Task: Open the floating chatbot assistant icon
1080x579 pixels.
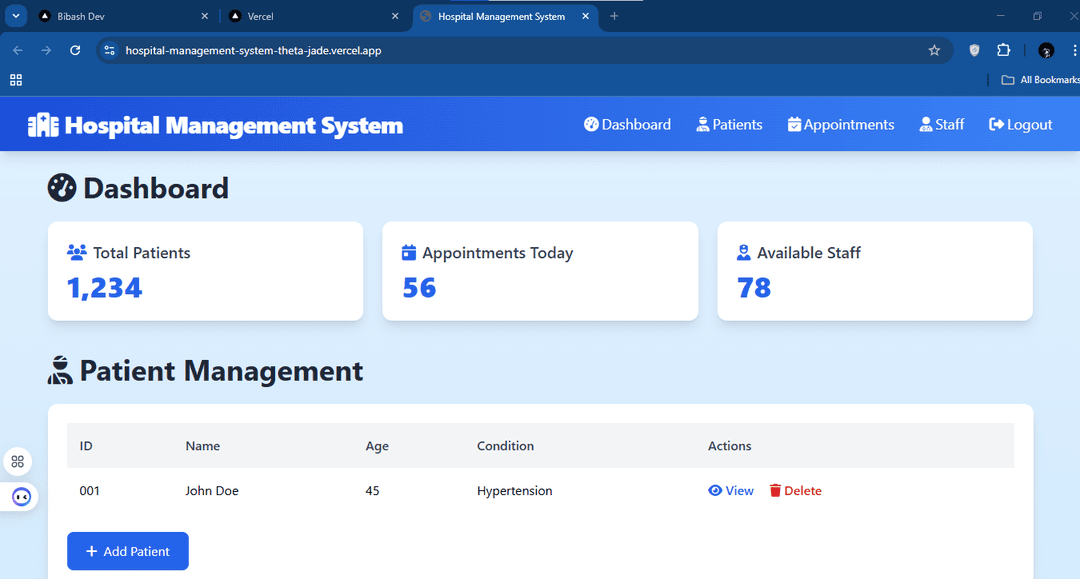Action: tap(21, 496)
